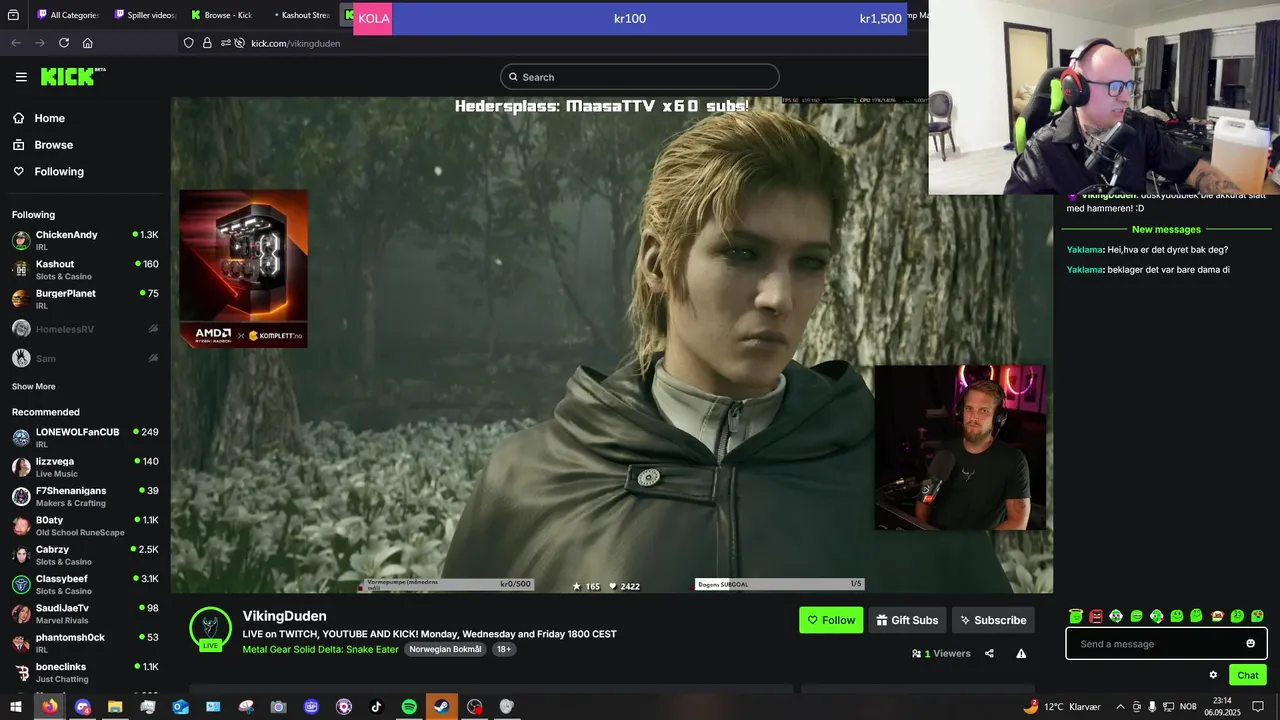Screen dimensions: 1280x720
Task: Click the browser home button
Action: (x=88, y=43)
